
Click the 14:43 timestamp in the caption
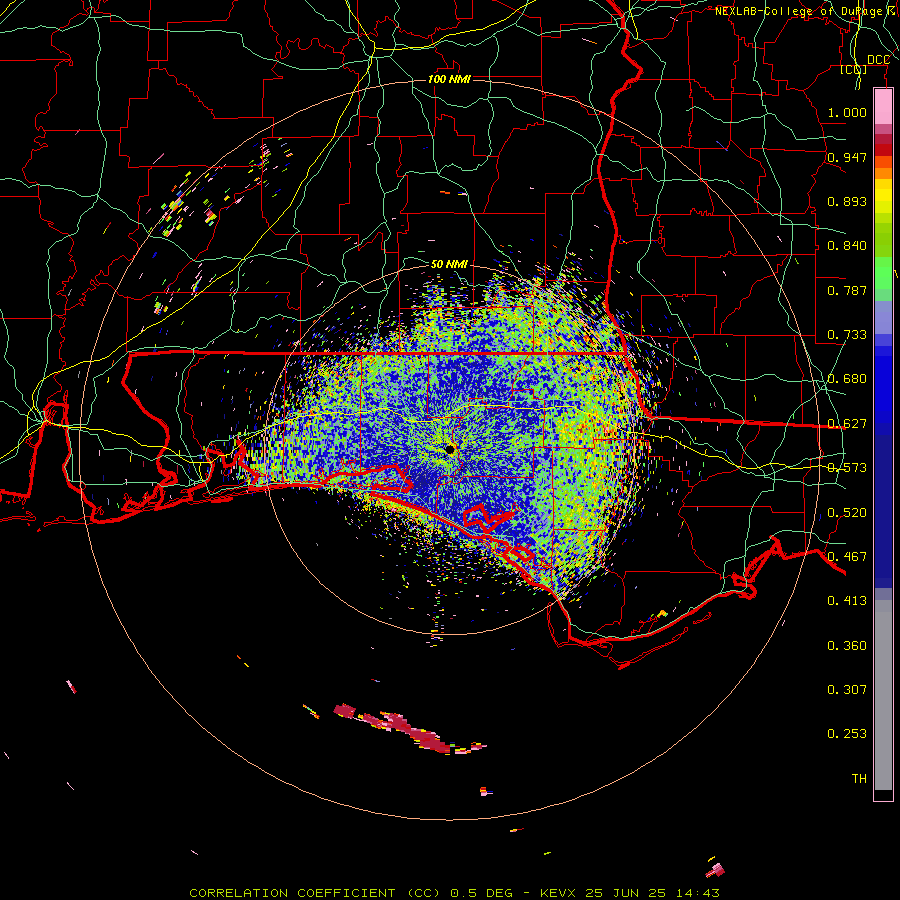click(x=699, y=893)
